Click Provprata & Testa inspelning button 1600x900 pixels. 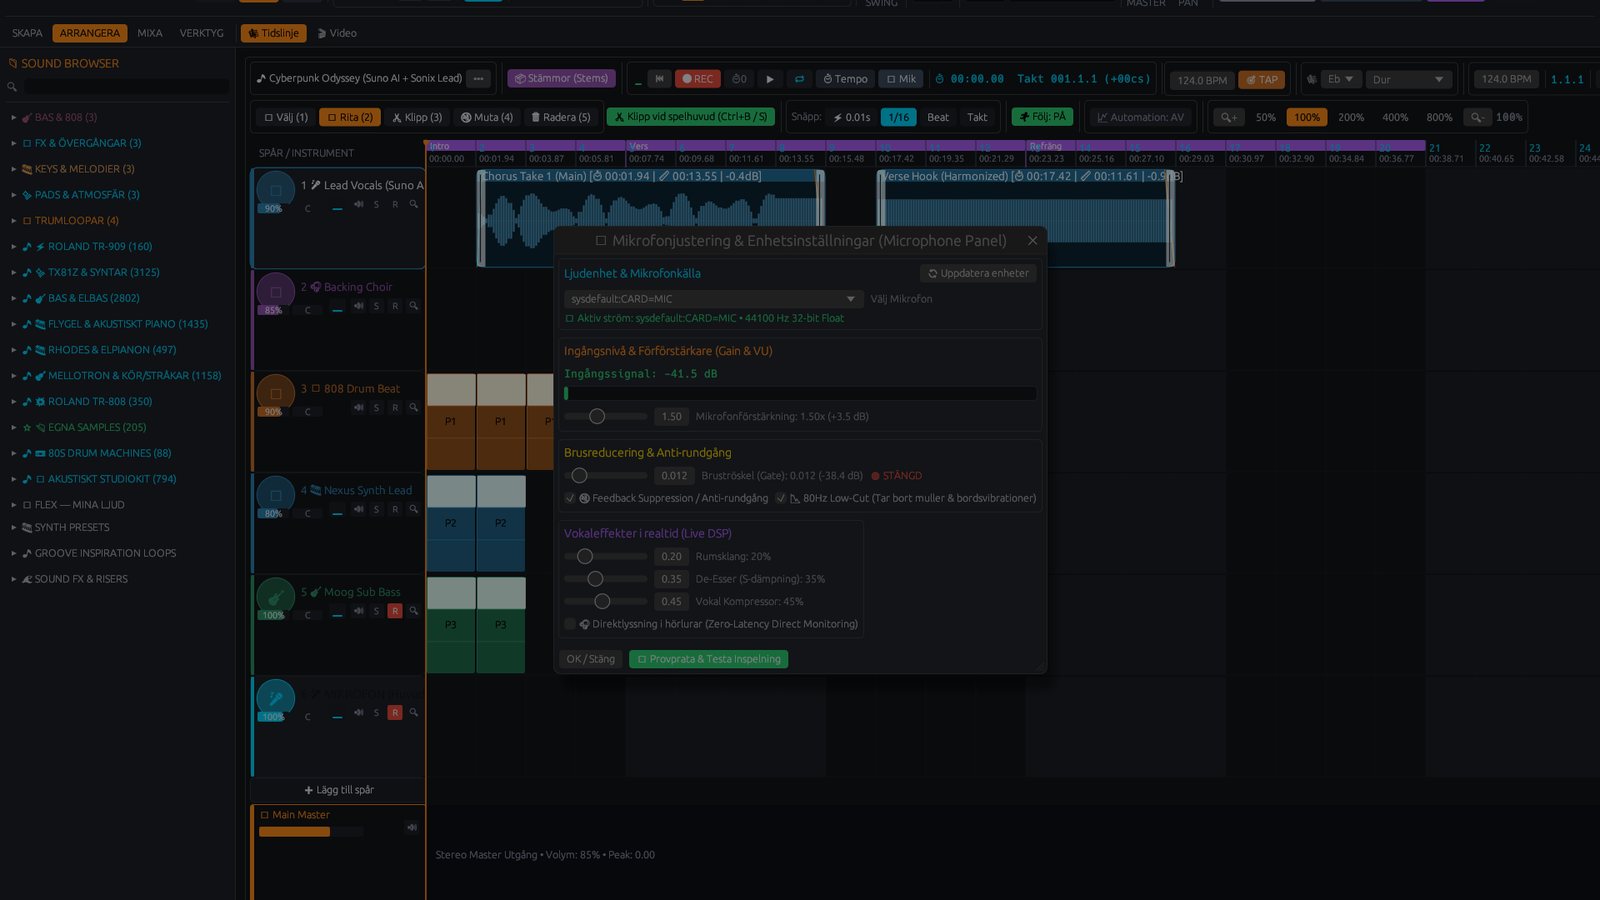pos(709,659)
